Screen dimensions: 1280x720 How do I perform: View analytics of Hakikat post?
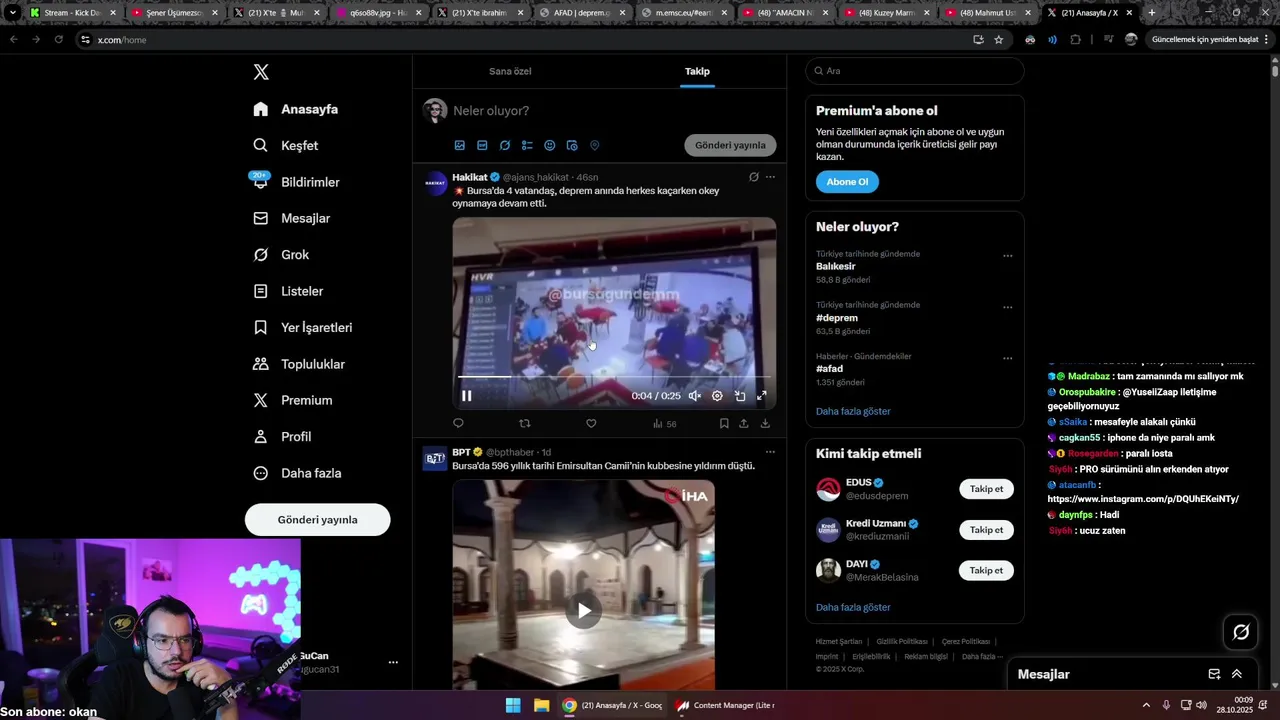click(664, 424)
